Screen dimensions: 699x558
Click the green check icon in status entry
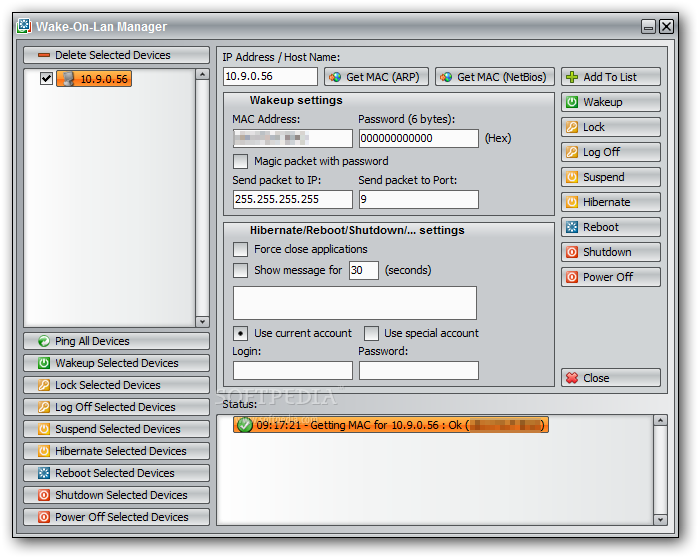click(x=244, y=425)
